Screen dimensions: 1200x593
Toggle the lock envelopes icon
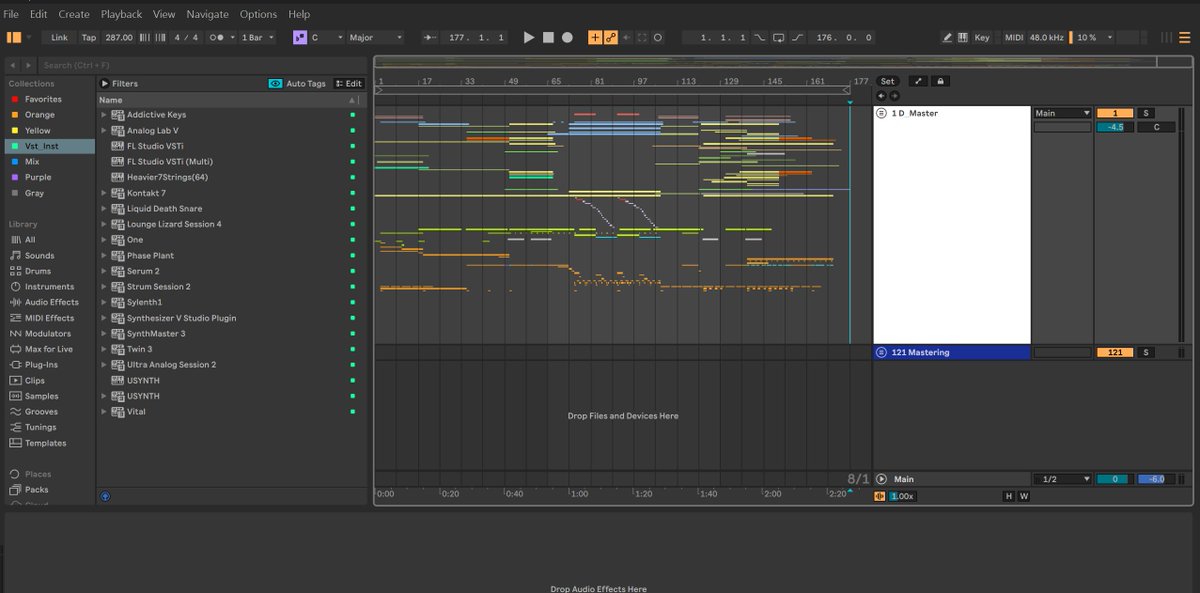940,81
